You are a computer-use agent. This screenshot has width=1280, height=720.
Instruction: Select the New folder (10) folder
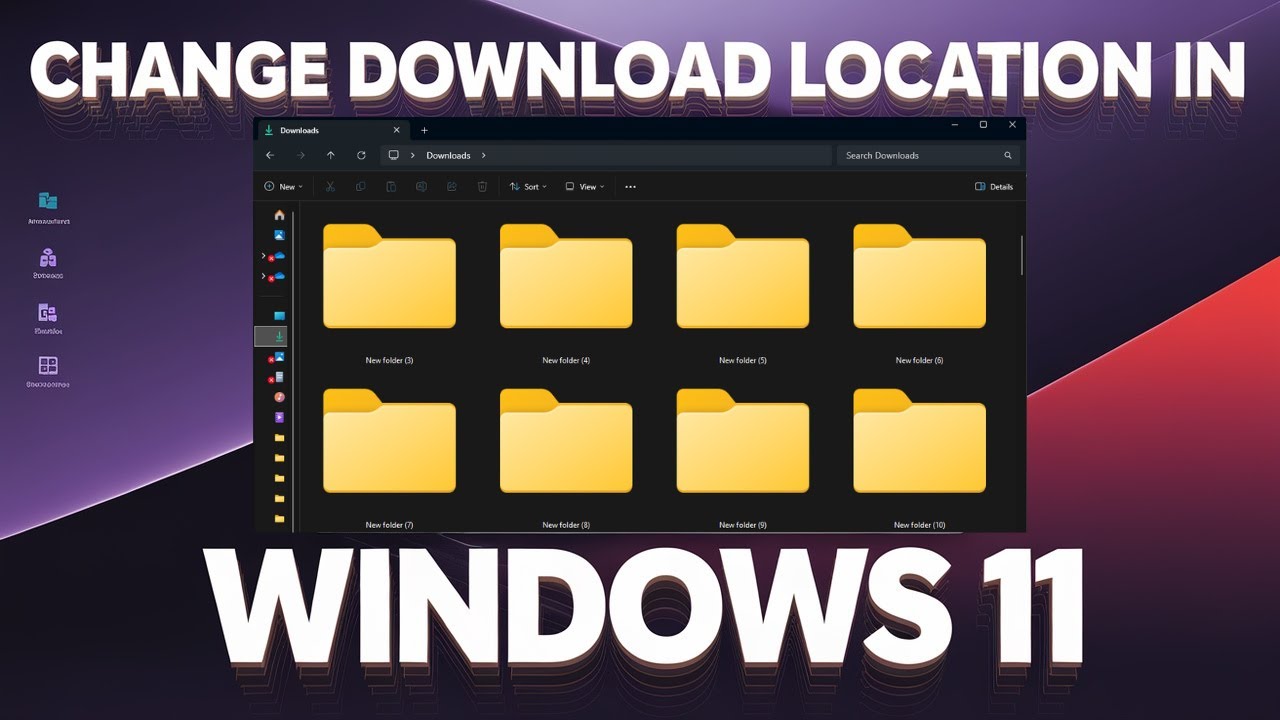pos(919,458)
